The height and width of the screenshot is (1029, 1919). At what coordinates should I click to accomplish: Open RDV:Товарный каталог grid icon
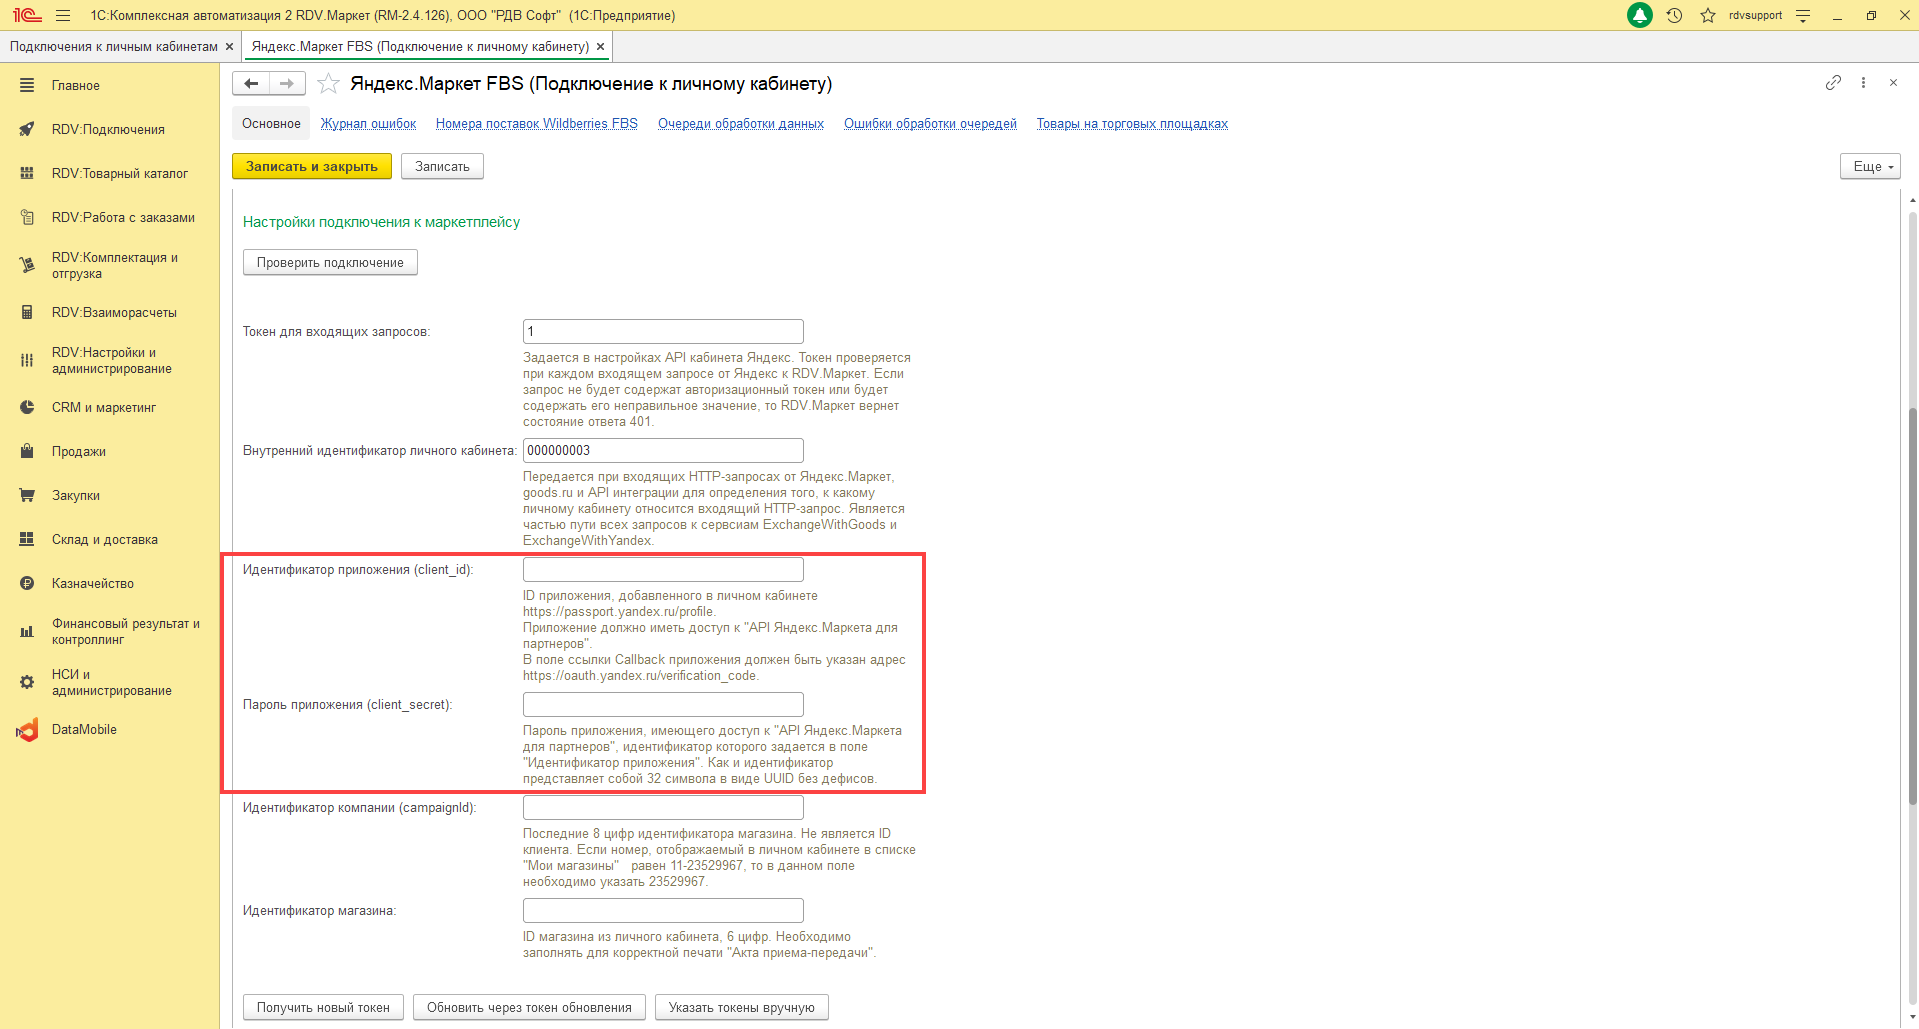coord(27,174)
